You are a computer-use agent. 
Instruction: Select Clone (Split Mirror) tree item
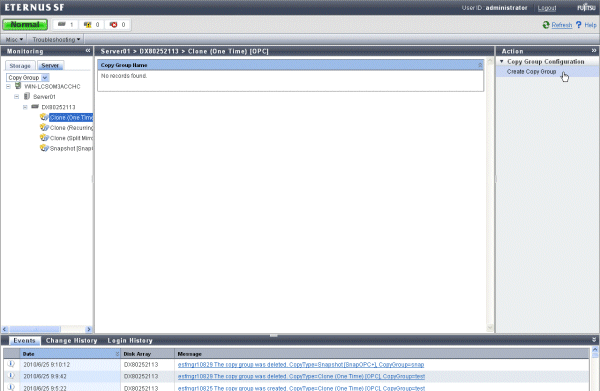click(x=71, y=138)
